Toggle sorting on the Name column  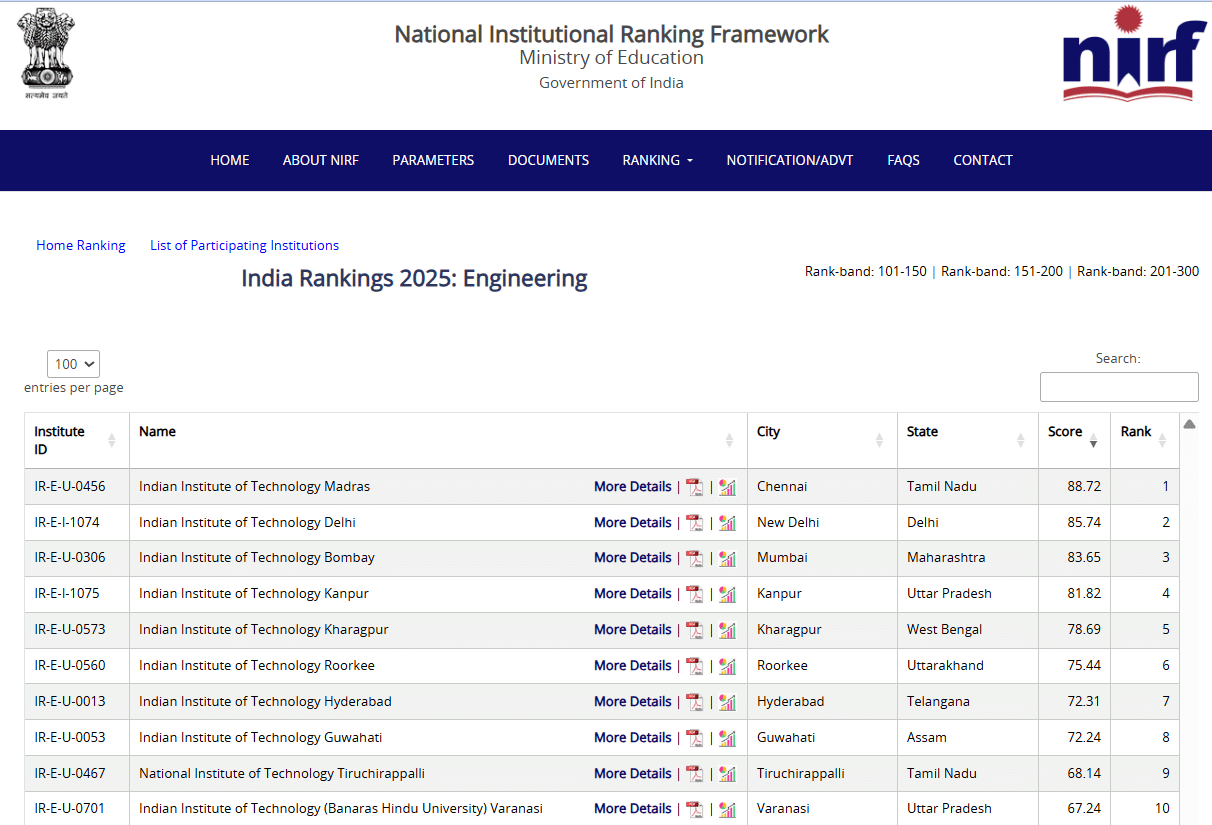tap(157, 431)
